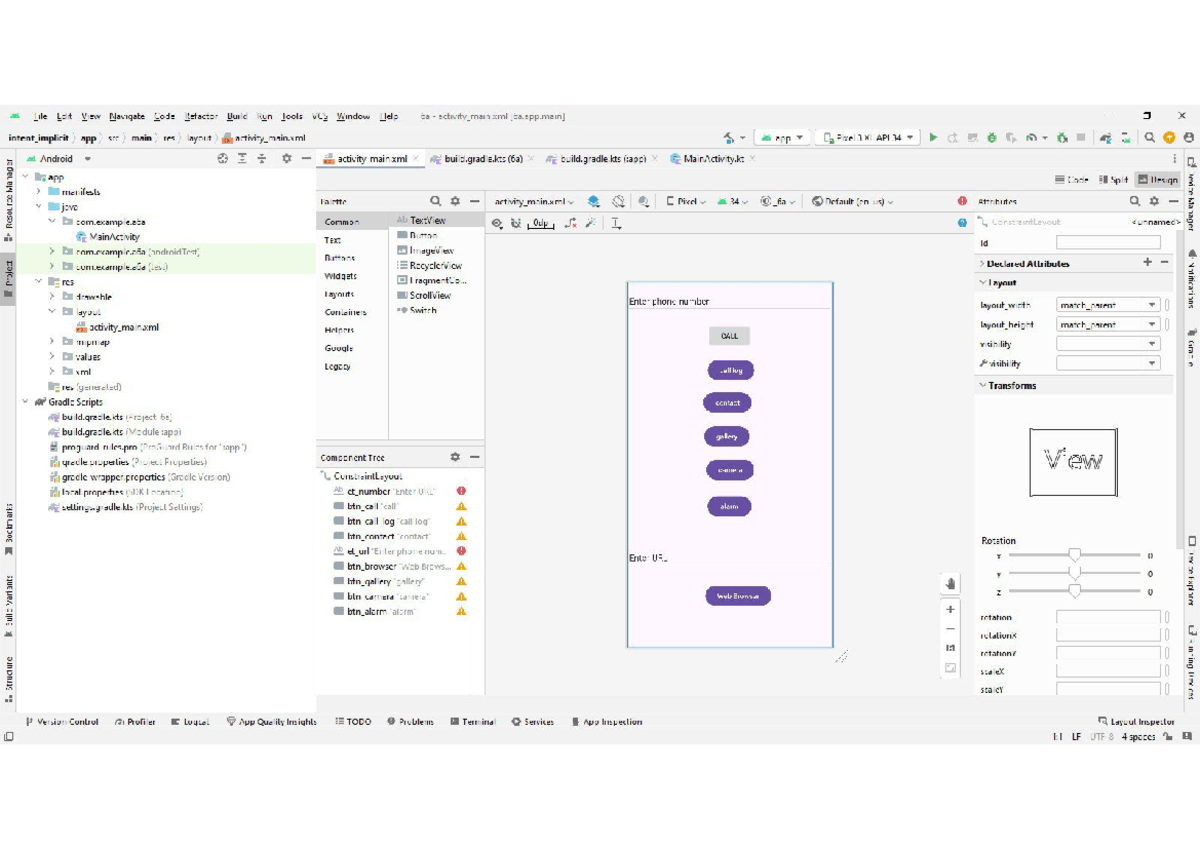
Task: Run the app with the green play icon
Action: (933, 138)
